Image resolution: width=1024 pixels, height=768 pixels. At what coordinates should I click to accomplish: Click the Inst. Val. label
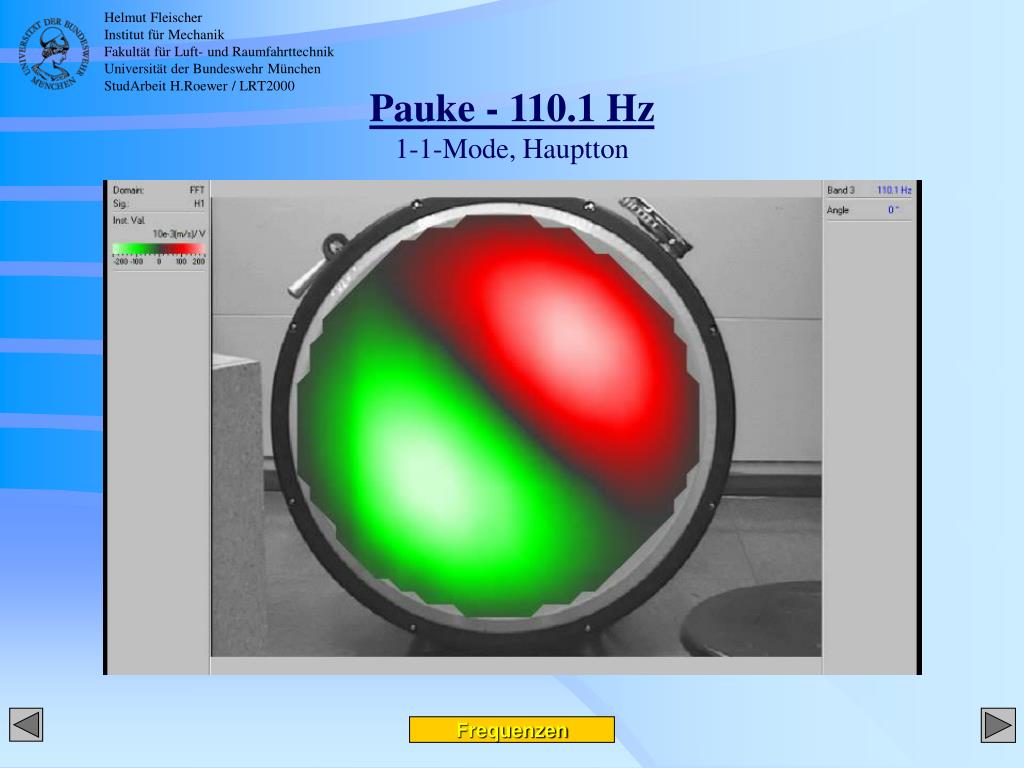coord(129,220)
